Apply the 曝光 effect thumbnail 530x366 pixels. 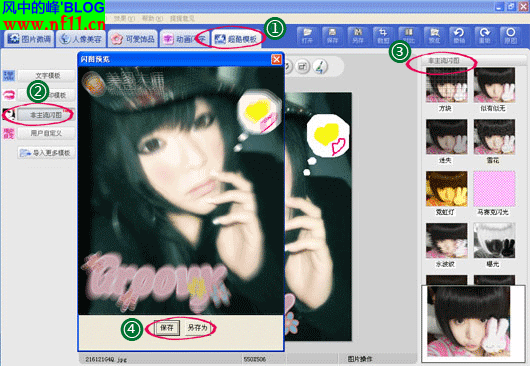(494, 240)
